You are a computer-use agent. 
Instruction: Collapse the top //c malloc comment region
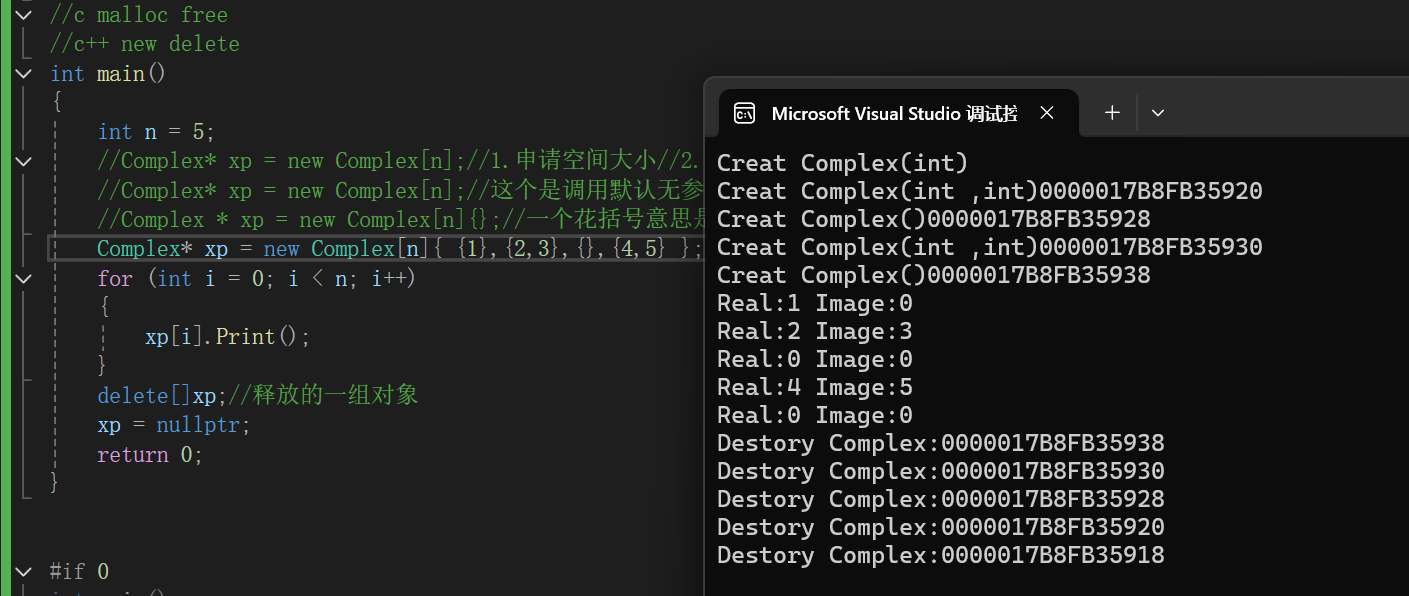23,14
